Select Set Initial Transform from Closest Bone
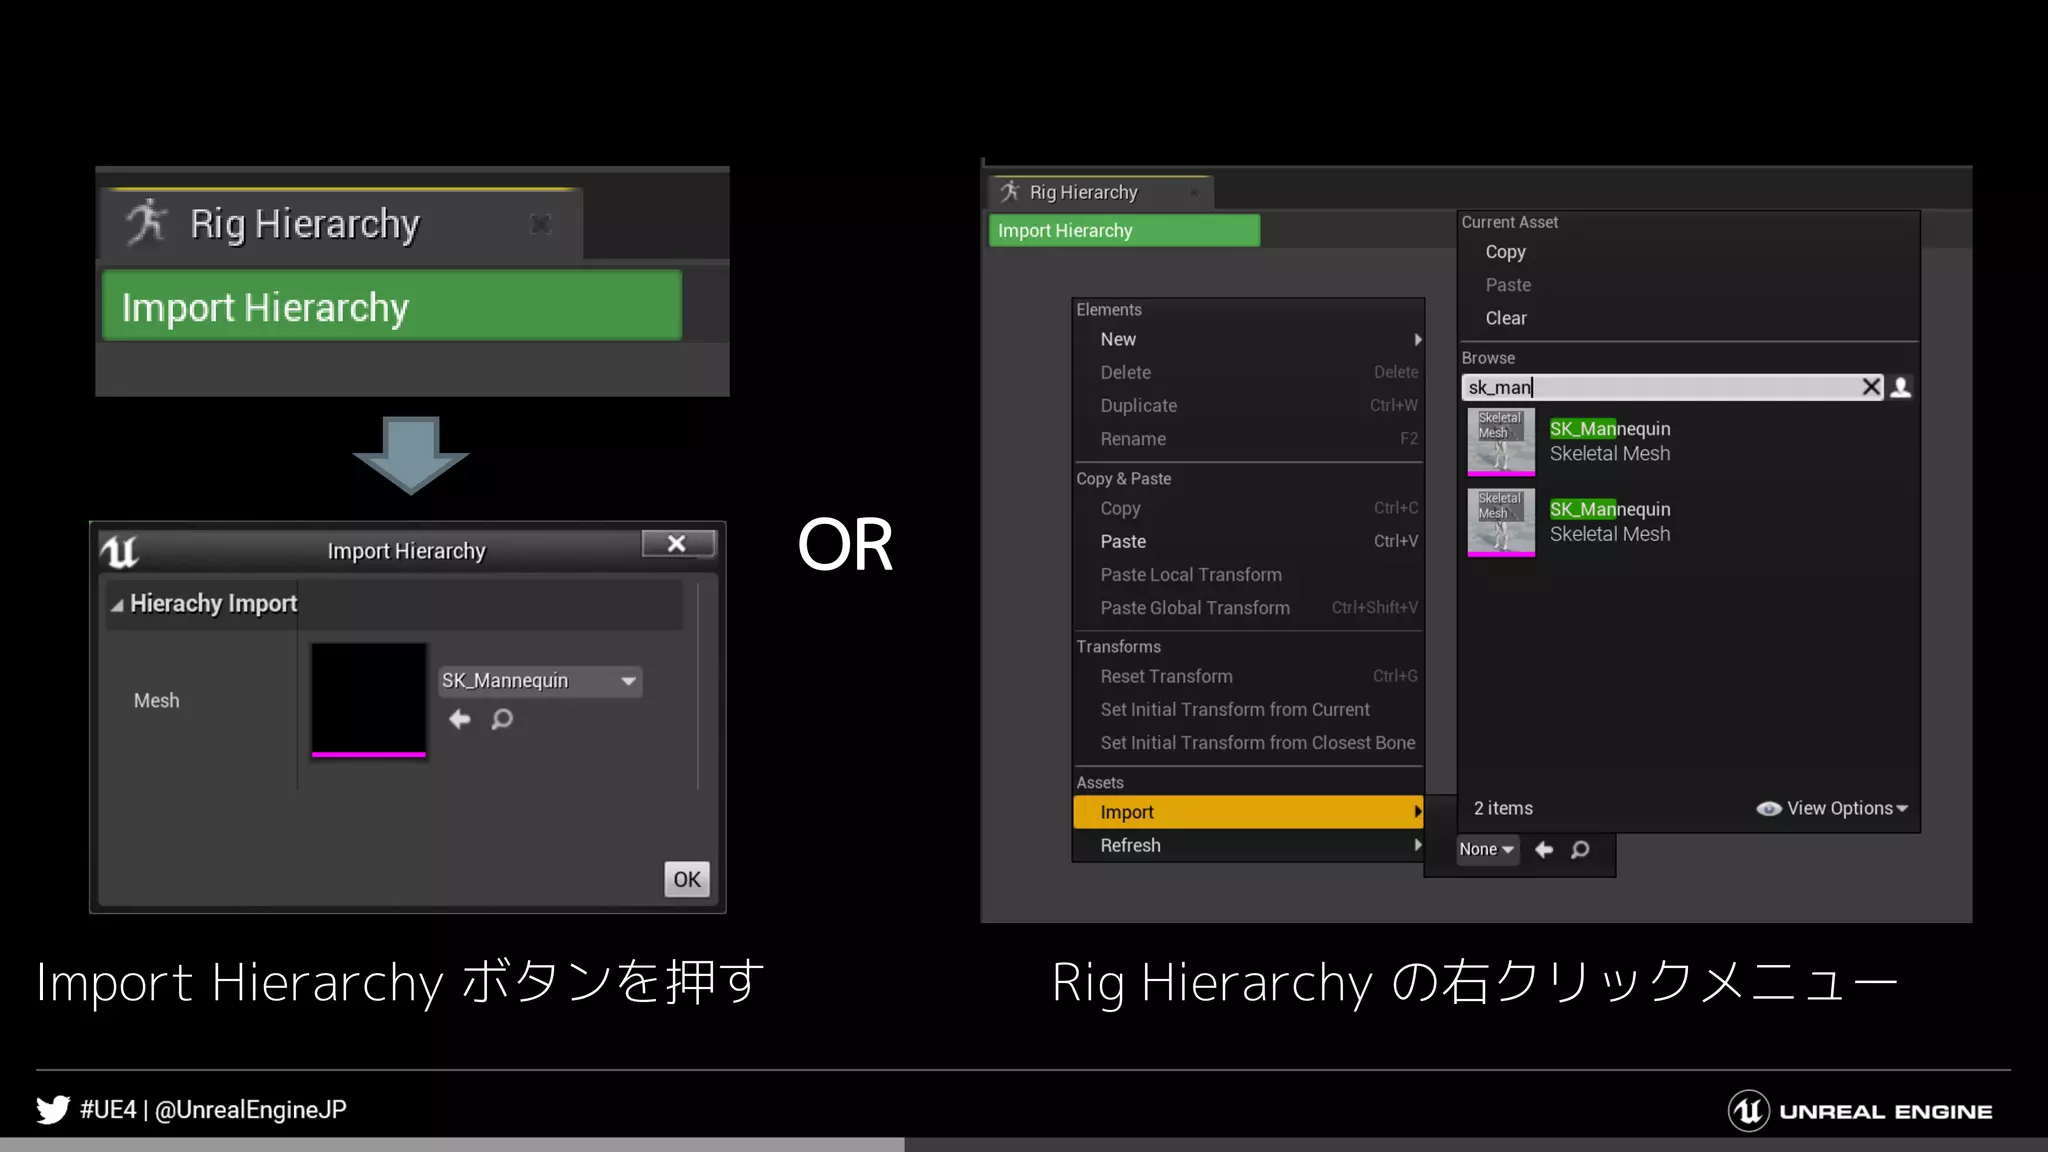Image resolution: width=2048 pixels, height=1152 pixels. pos(1248,742)
